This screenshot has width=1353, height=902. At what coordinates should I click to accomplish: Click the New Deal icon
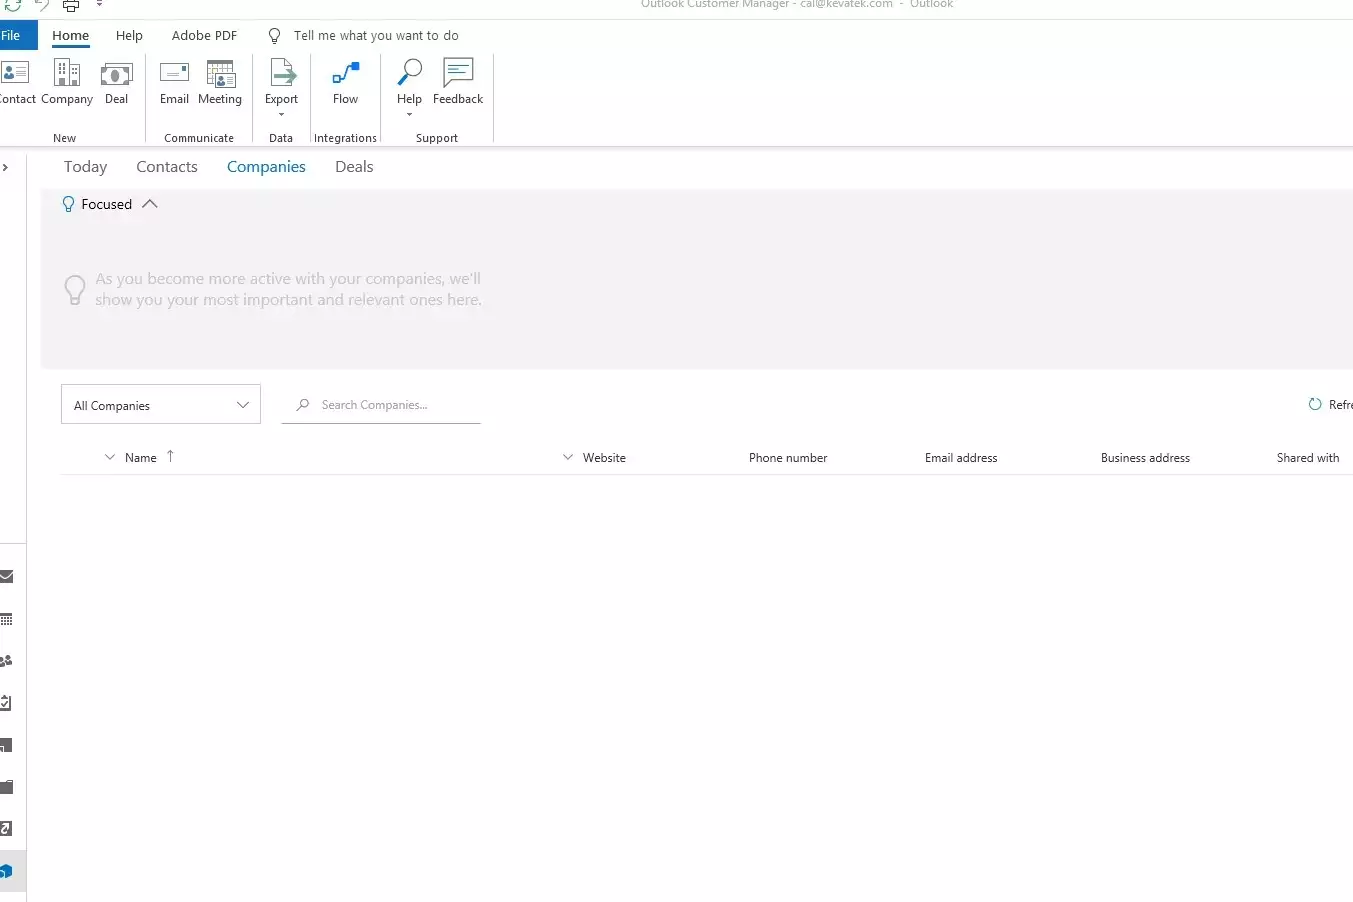(x=117, y=82)
